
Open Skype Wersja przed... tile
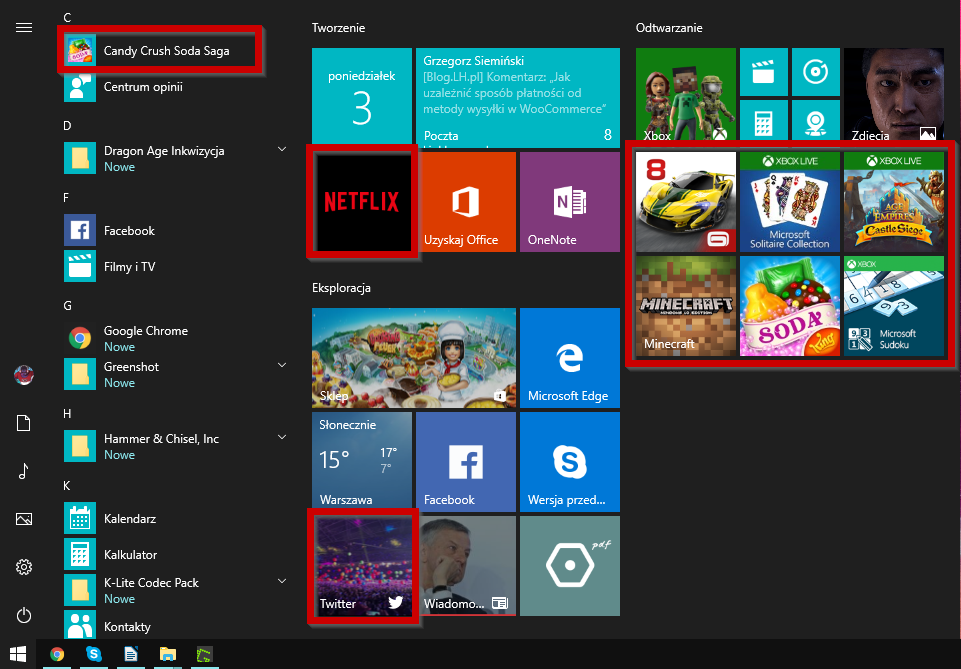[x=570, y=462]
